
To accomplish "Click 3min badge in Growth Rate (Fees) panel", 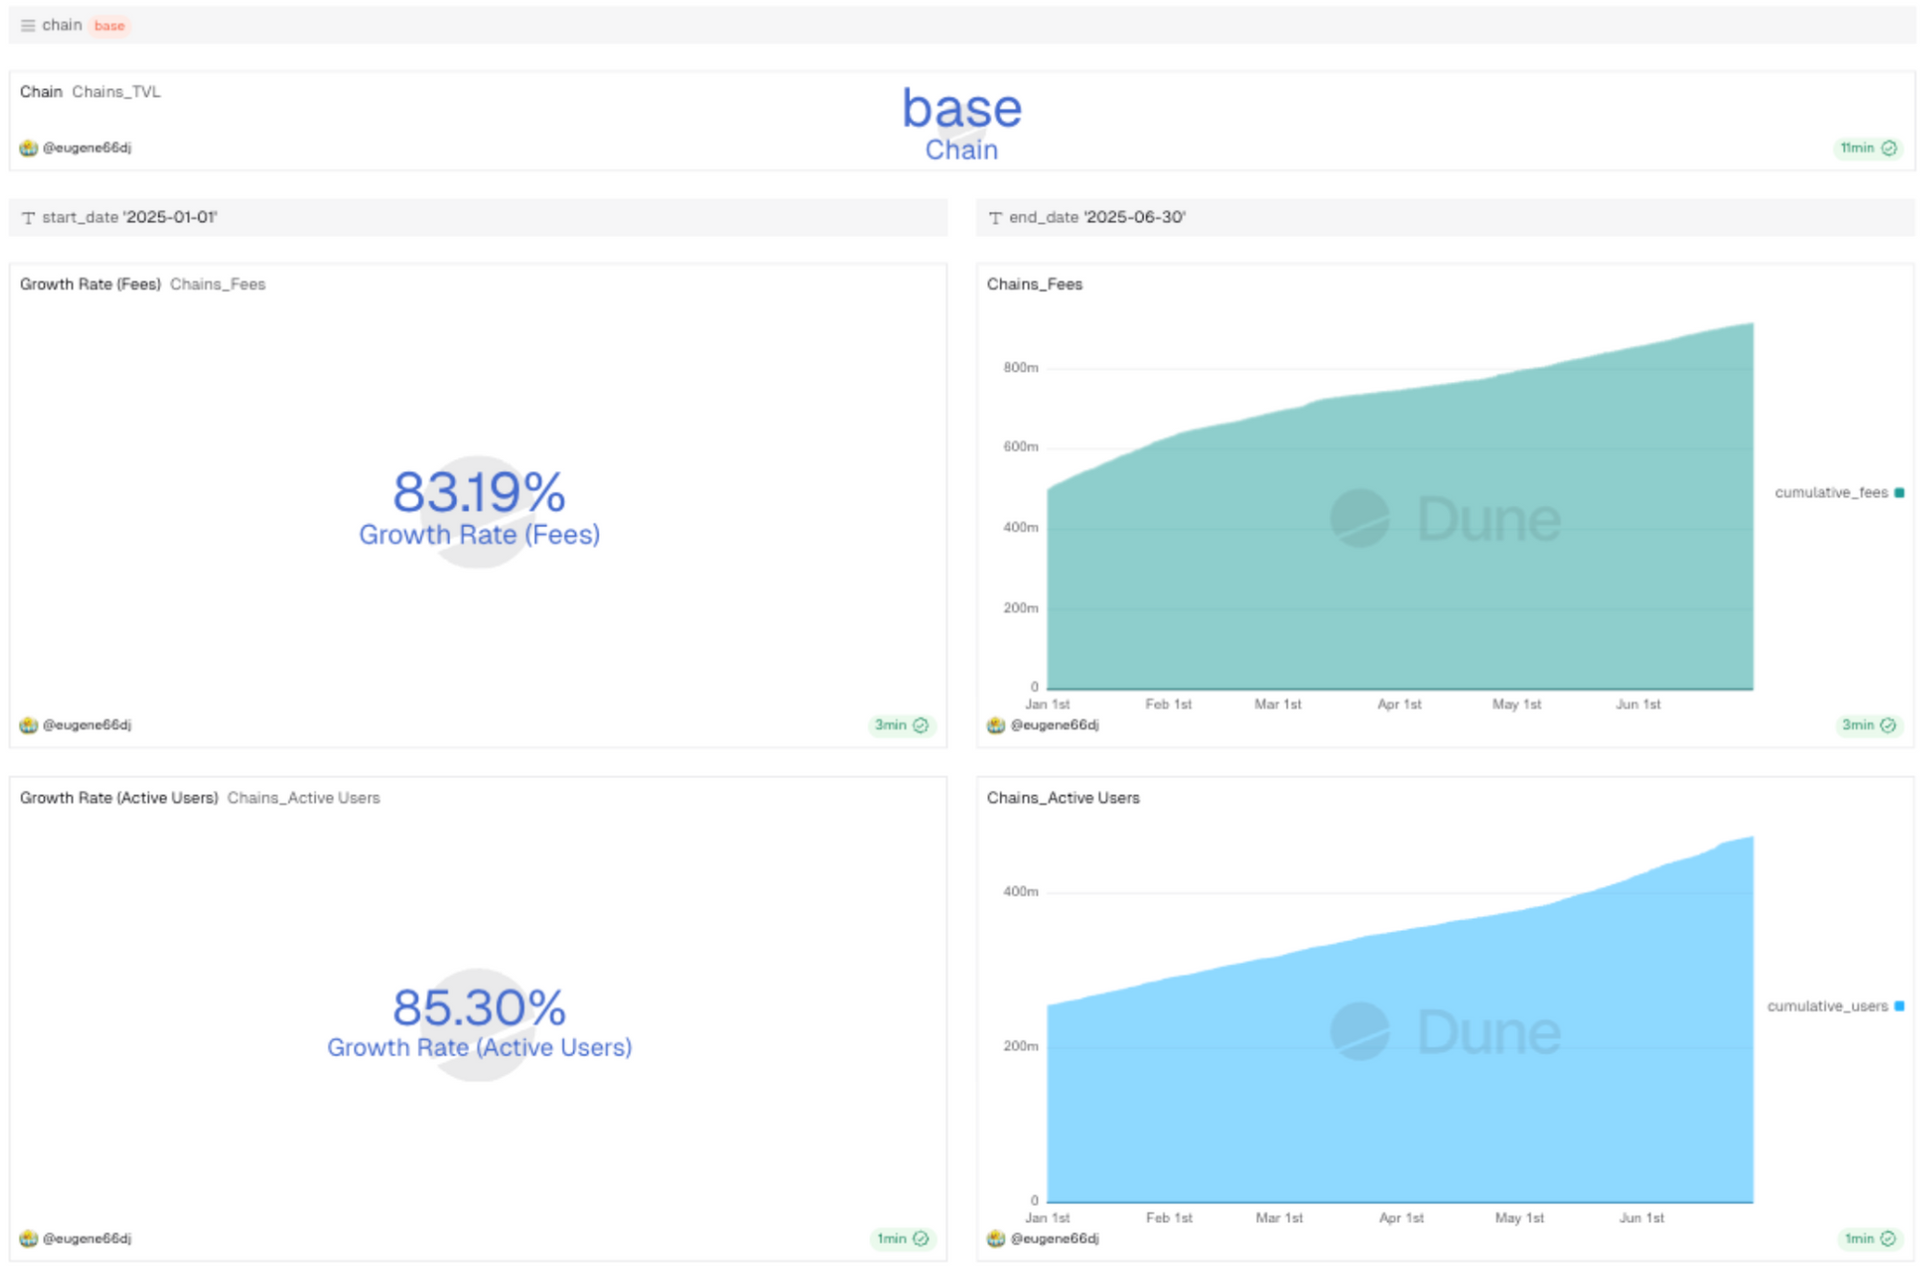I will pyautogui.click(x=901, y=725).
